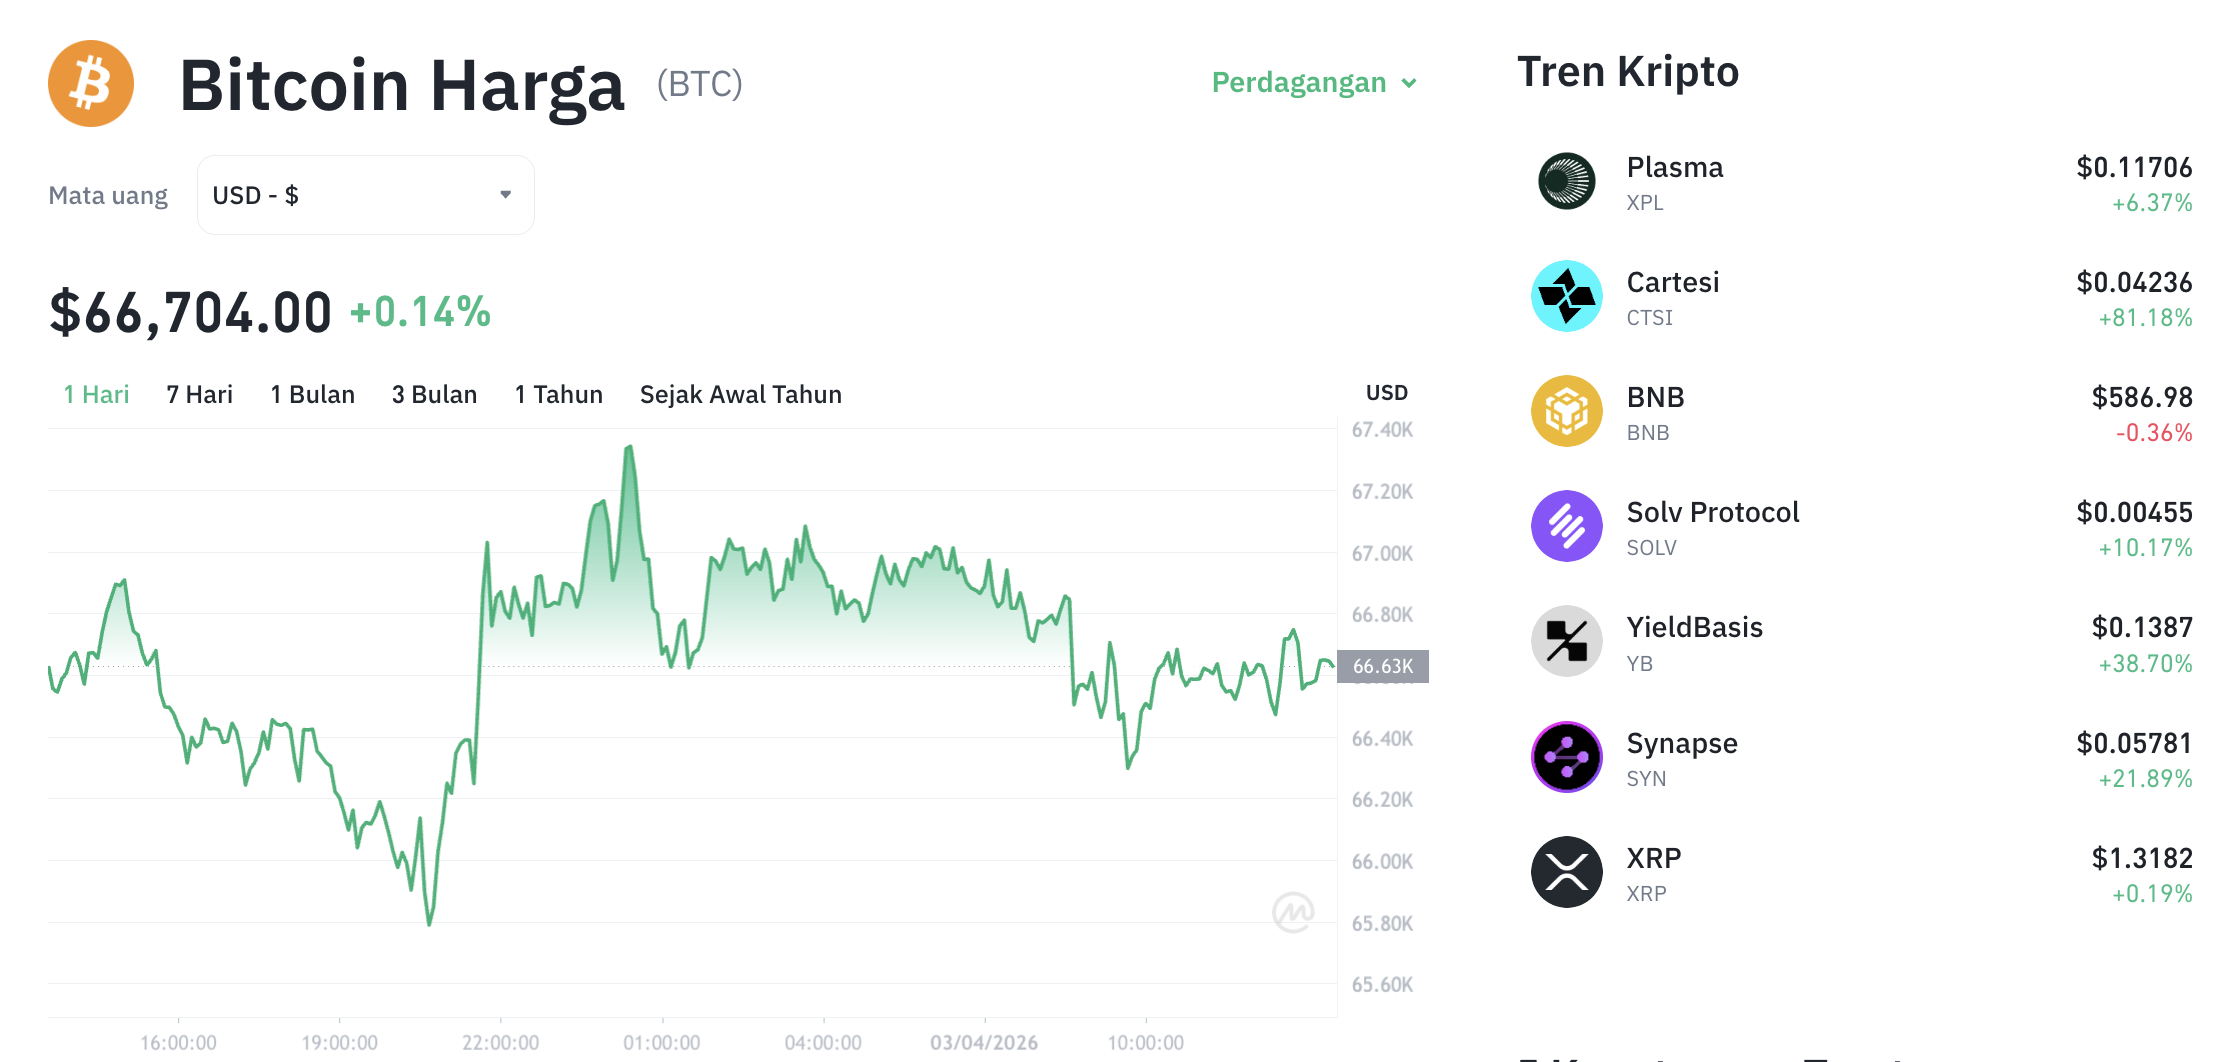Select the YieldBasis YB icon

(x=1566, y=642)
